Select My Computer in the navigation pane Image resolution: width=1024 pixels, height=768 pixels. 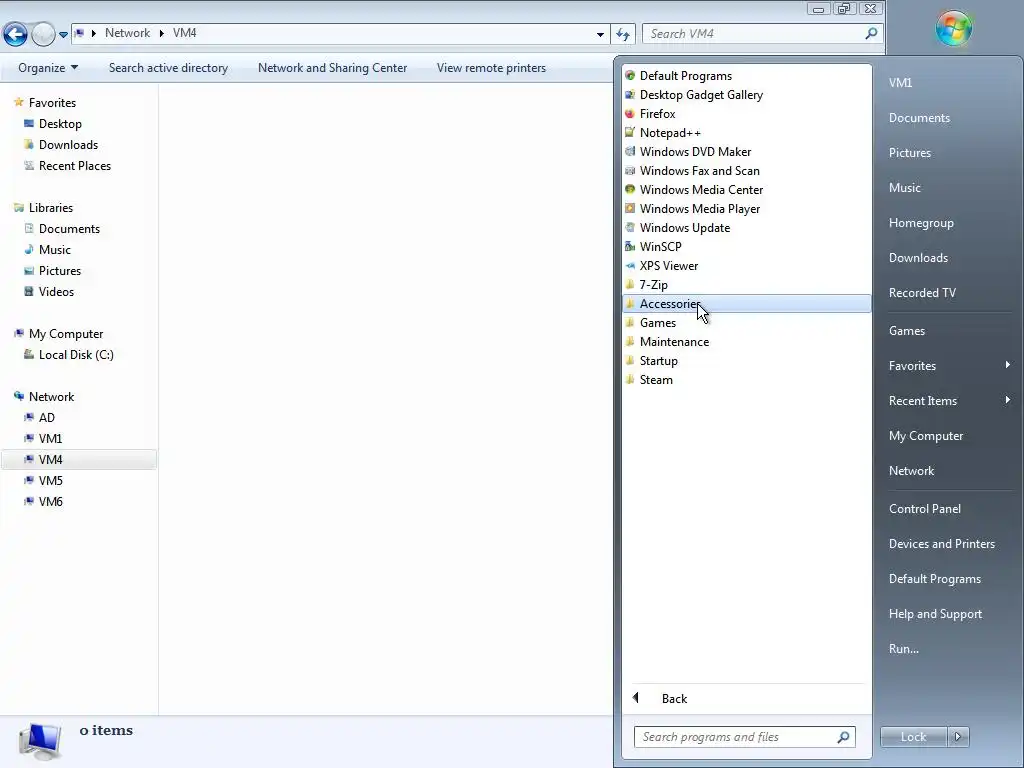point(66,334)
